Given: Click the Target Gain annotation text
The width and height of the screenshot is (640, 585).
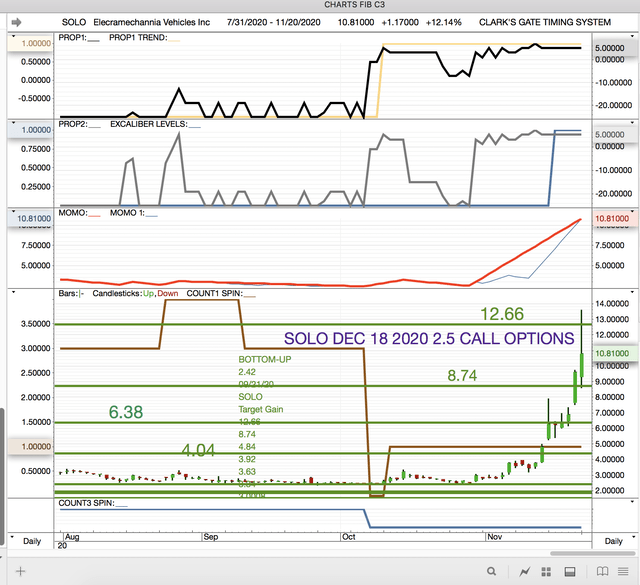Looking at the screenshot, I should pos(261,409).
